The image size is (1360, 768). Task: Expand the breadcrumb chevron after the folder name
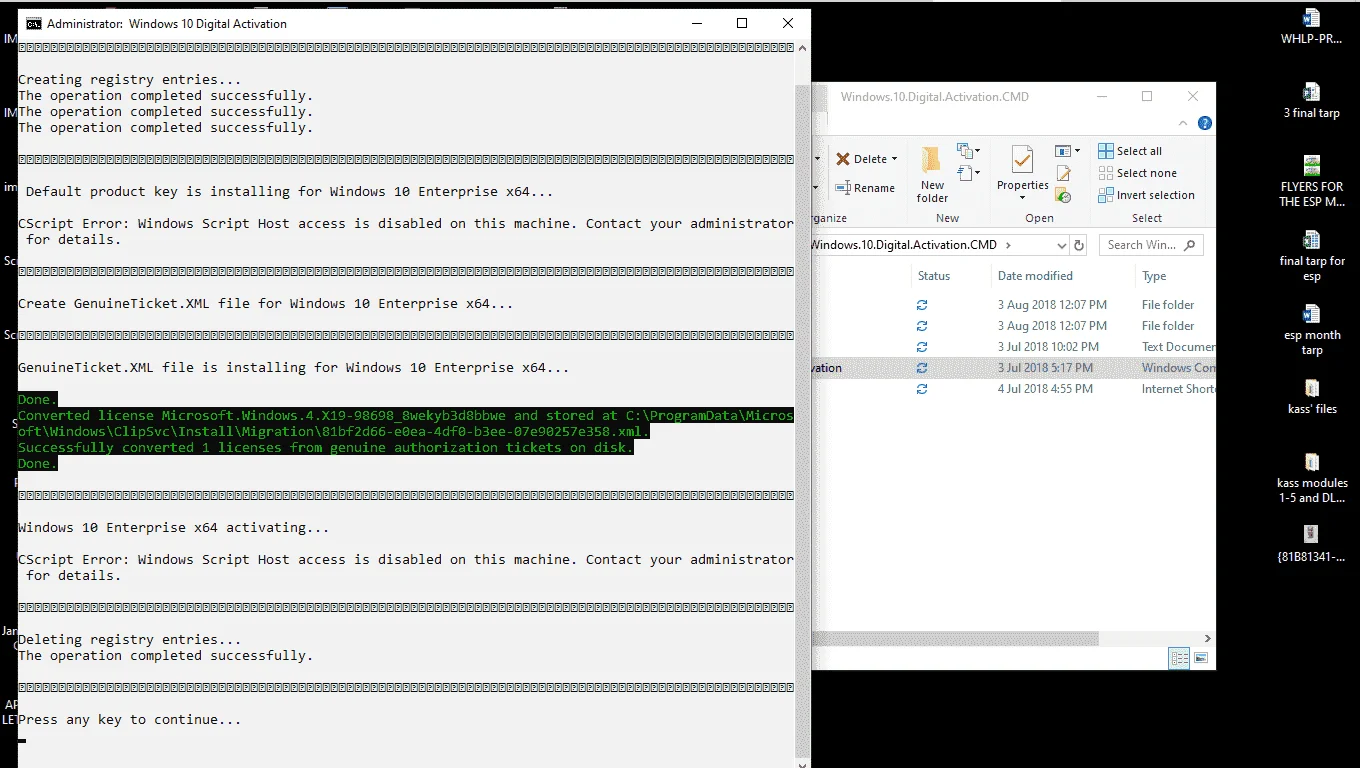[x=1008, y=245]
